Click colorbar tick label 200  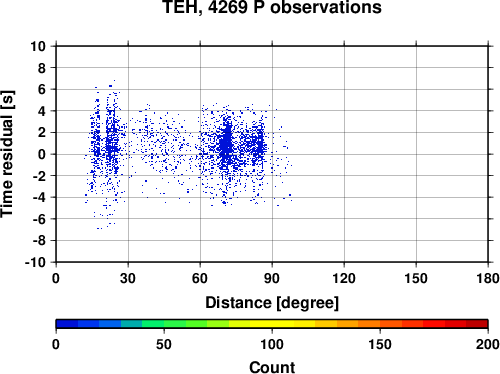(x=488, y=344)
